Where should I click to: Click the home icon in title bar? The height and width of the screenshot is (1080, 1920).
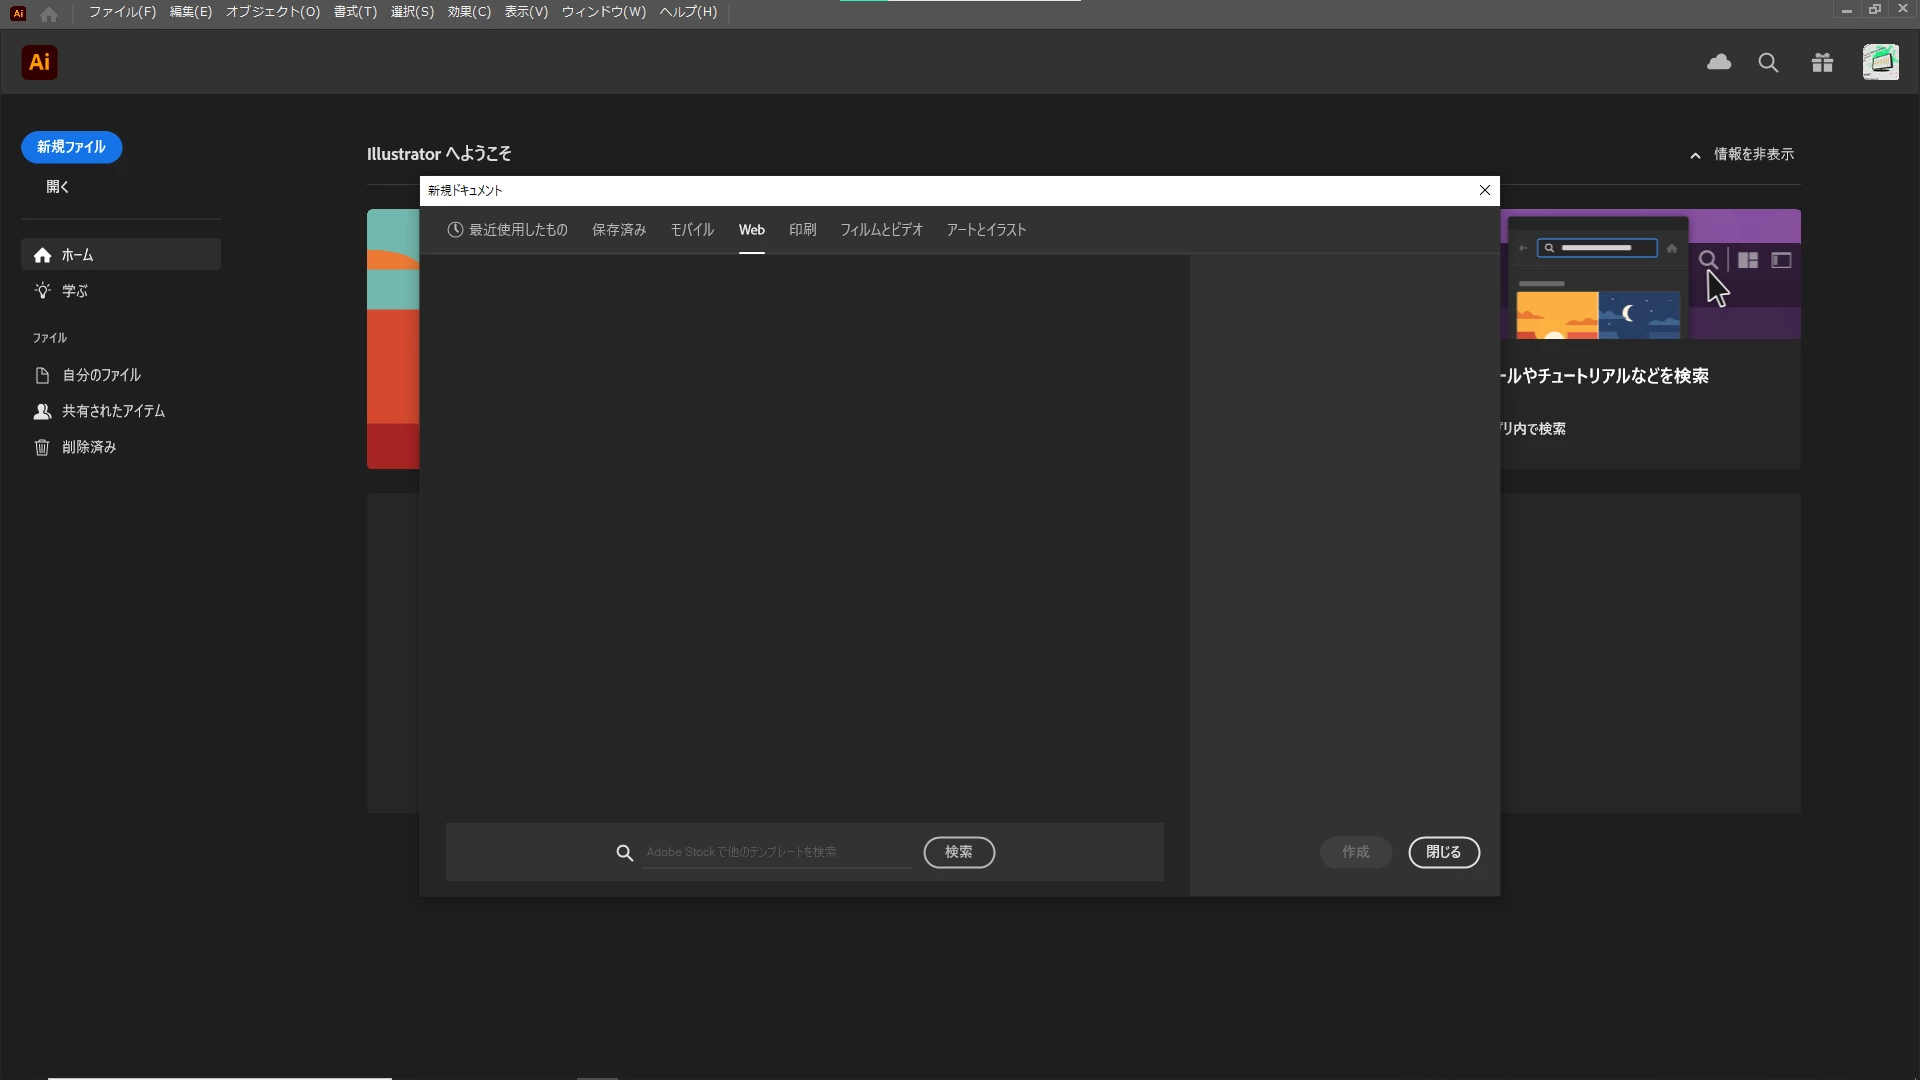click(x=49, y=13)
